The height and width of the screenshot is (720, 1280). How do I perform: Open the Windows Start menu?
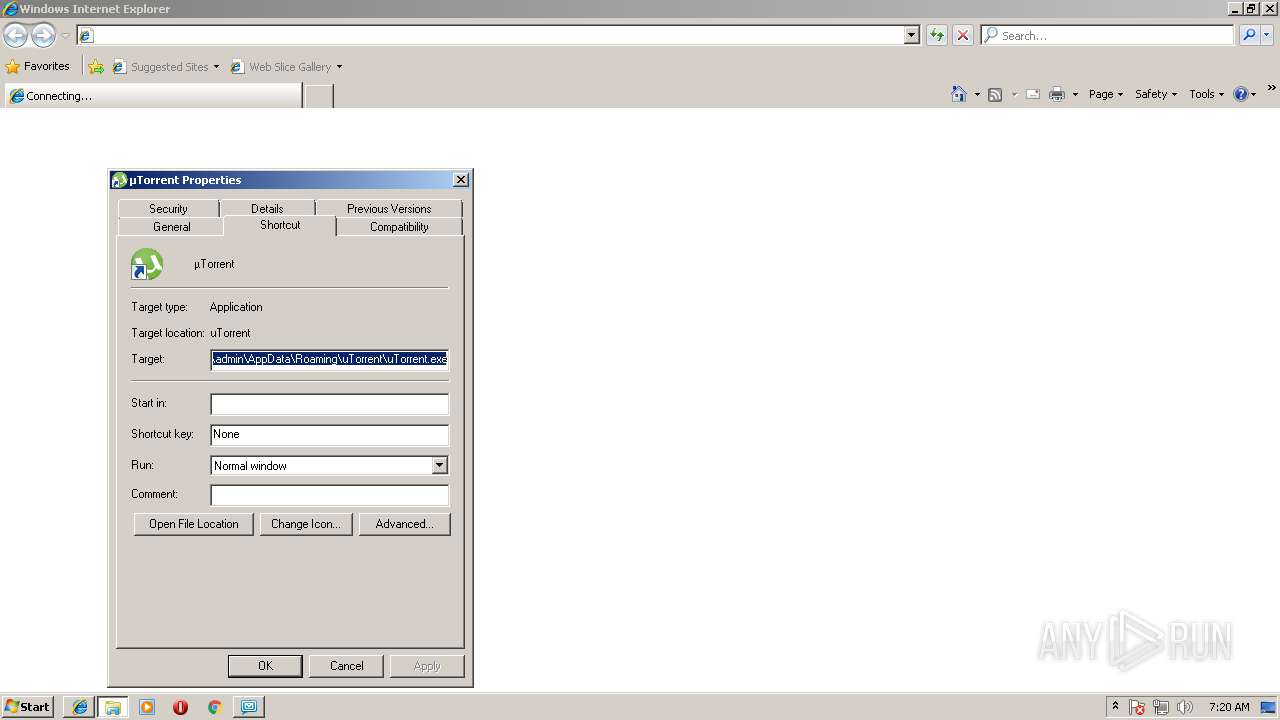[x=27, y=706]
